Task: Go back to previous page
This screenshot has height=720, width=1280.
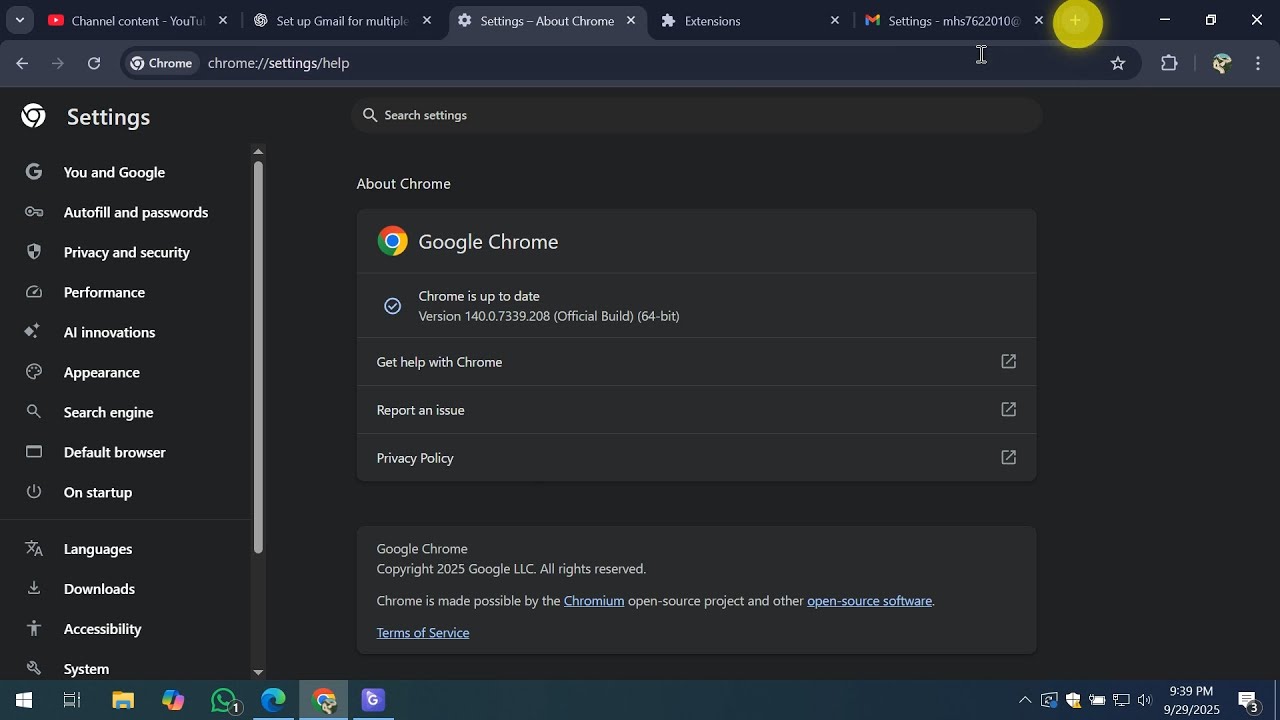Action: pyautogui.click(x=22, y=63)
